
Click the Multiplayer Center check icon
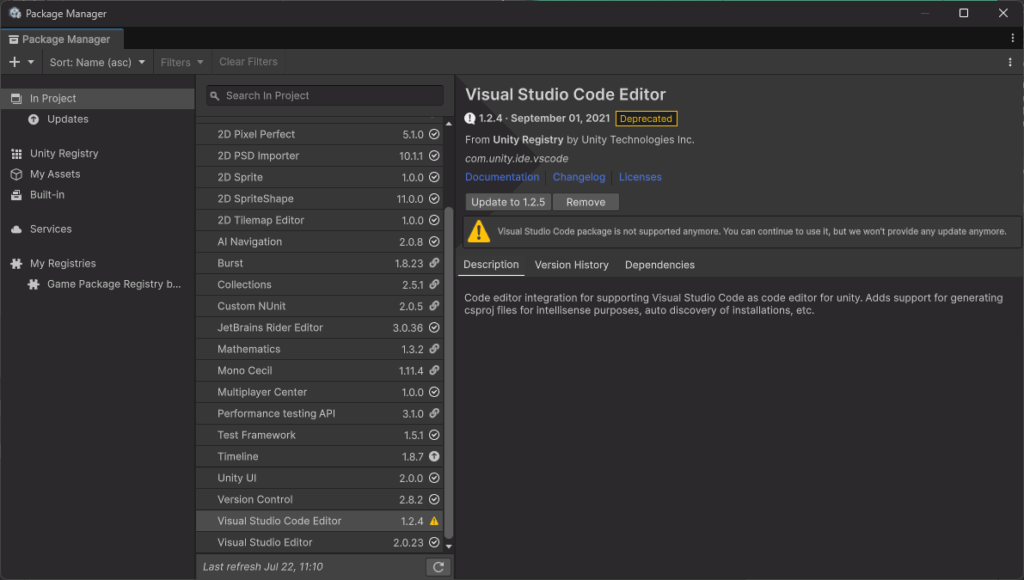click(x=434, y=392)
